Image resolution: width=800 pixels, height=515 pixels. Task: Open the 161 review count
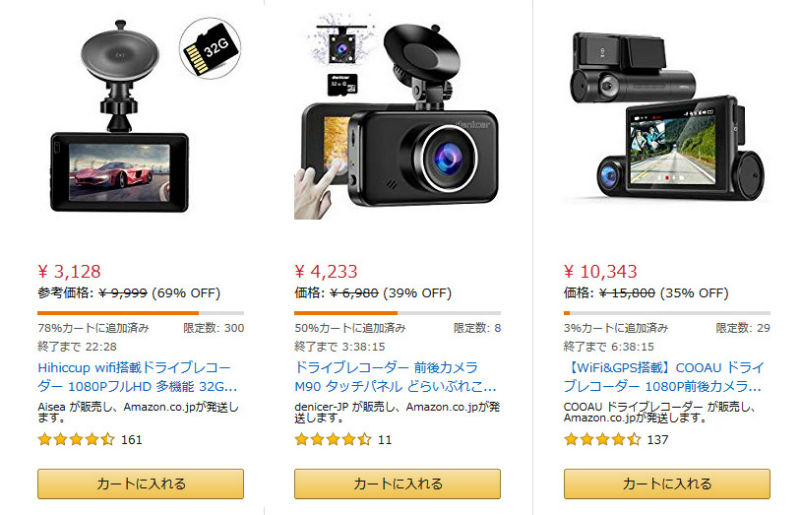(x=132, y=439)
